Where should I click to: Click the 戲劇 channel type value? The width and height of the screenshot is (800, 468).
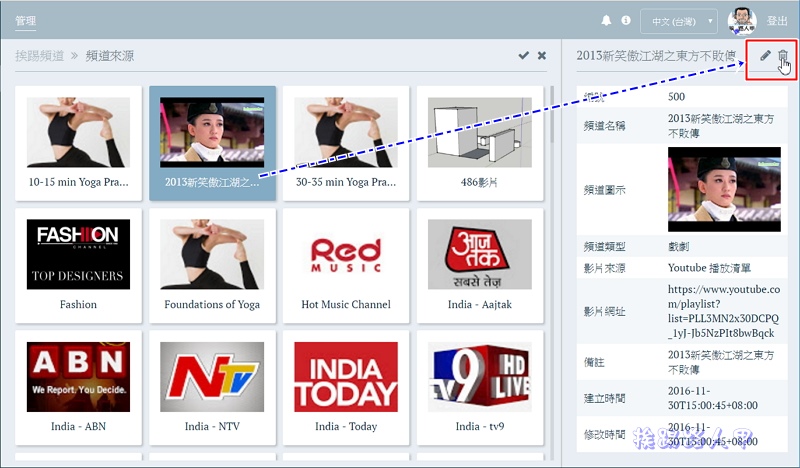pyautogui.click(x=678, y=247)
